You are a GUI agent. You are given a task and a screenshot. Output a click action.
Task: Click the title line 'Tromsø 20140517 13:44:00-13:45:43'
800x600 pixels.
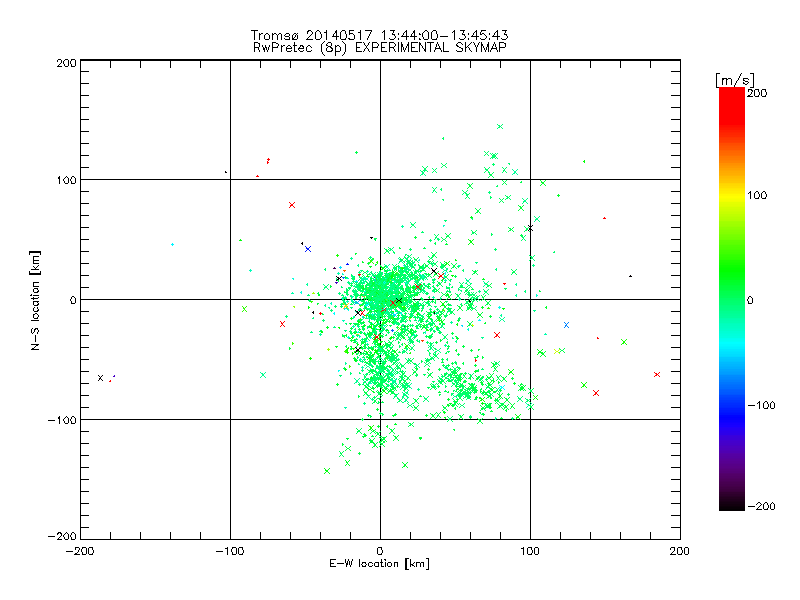(379, 35)
